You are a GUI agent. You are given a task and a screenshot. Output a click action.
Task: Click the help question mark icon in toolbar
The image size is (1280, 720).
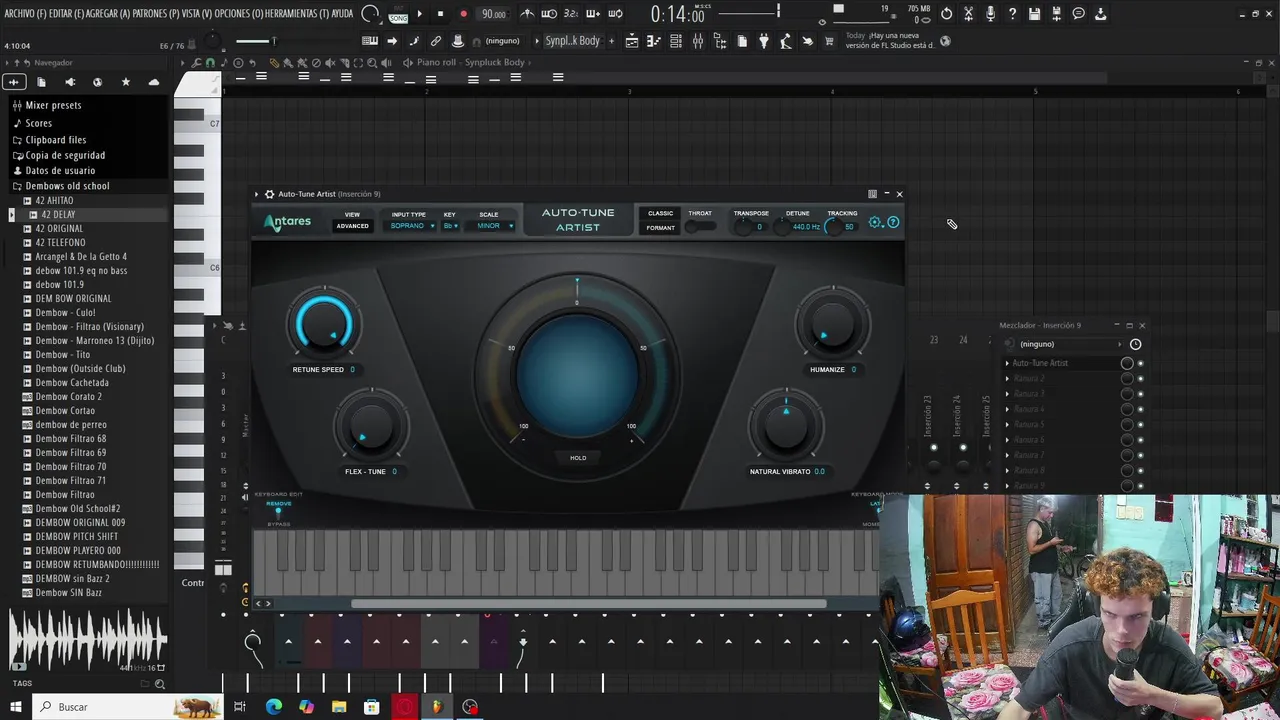click(x=1012, y=14)
